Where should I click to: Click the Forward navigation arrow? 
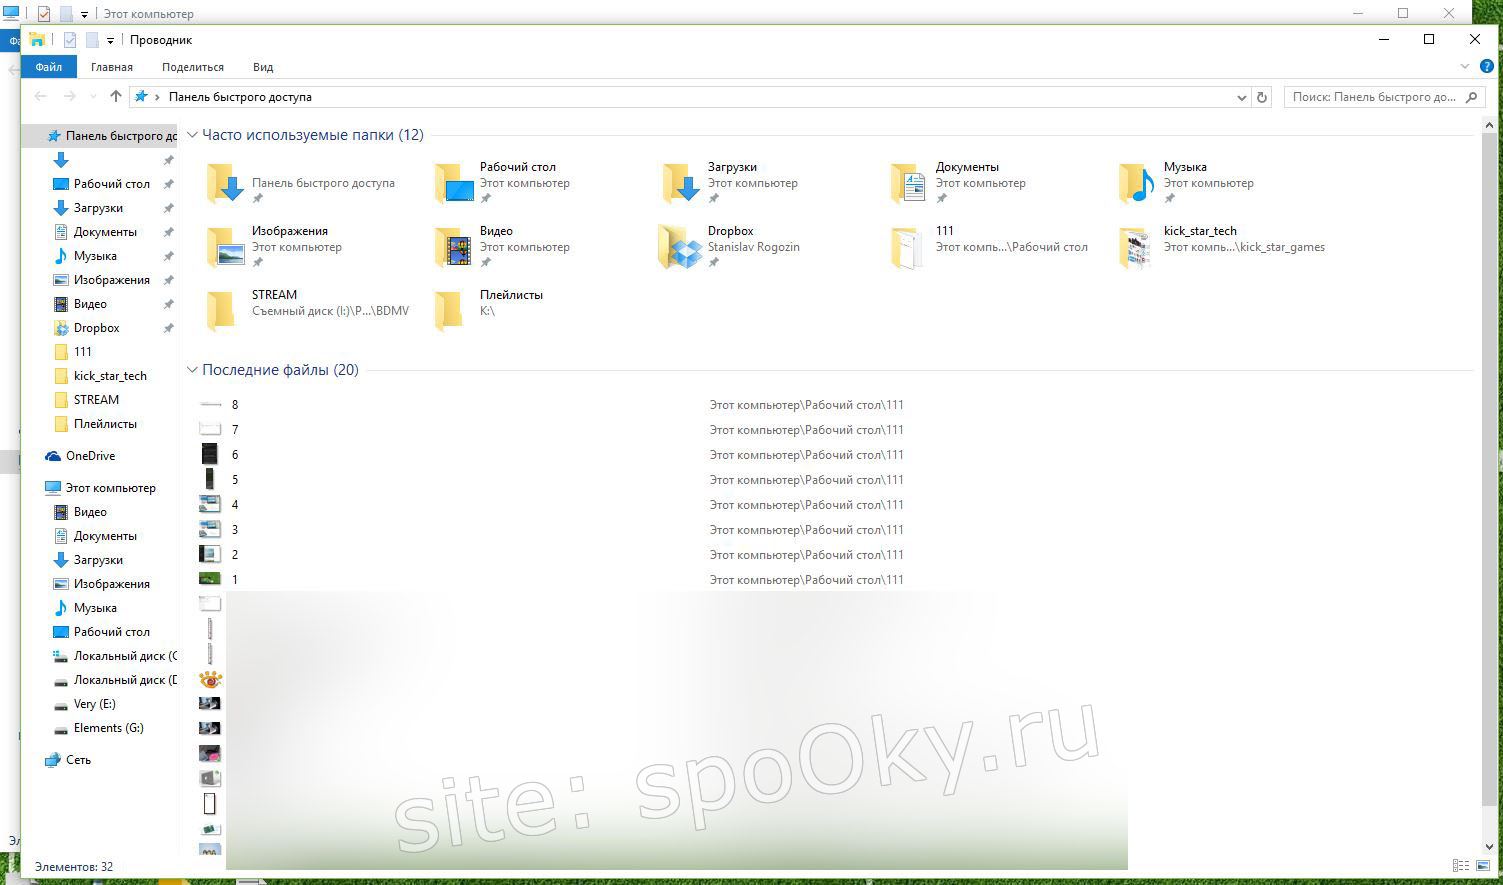(x=69, y=96)
